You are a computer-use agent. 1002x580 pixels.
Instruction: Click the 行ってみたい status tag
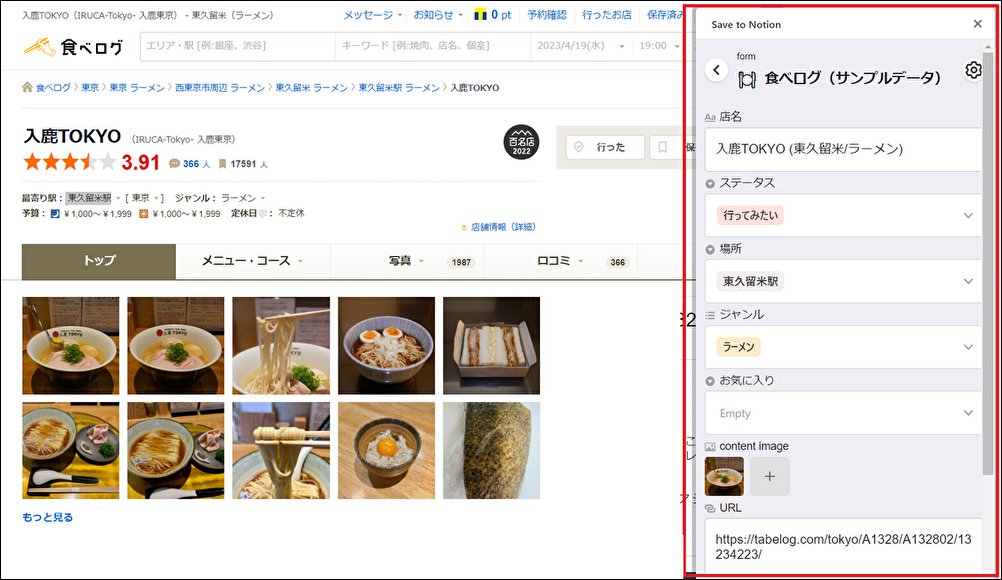tap(750, 215)
